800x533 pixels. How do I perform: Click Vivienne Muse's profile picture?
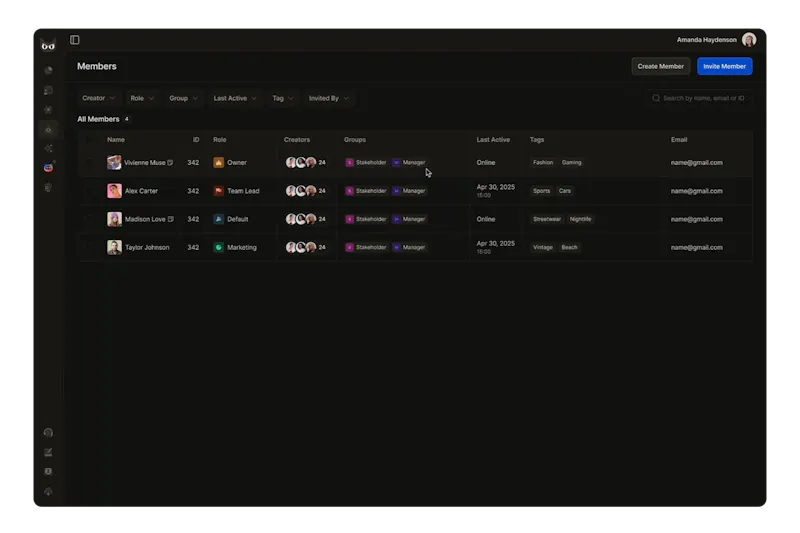[x=114, y=163]
